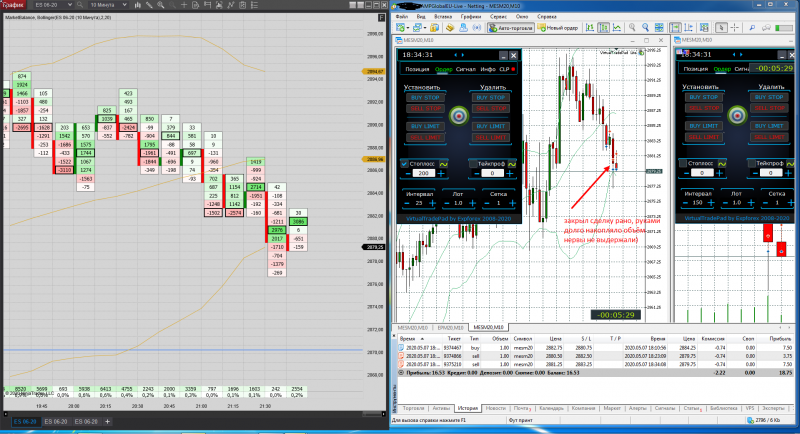The width and height of the screenshot is (800, 434).
Task: Open dropdown arrow beside new chart icon
Action: (x=409, y=28)
